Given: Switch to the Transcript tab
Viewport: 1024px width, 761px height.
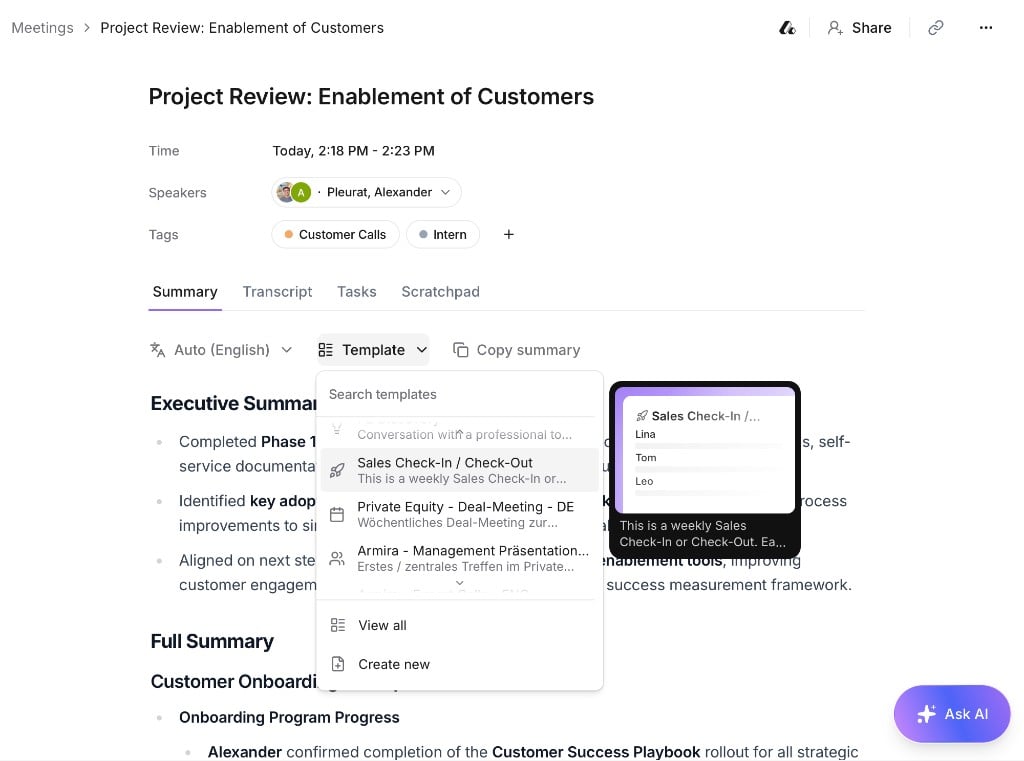Looking at the screenshot, I should [x=277, y=291].
